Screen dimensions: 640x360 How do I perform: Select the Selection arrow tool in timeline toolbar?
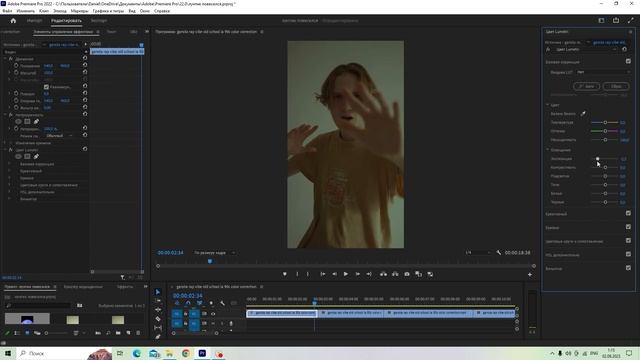158,292
